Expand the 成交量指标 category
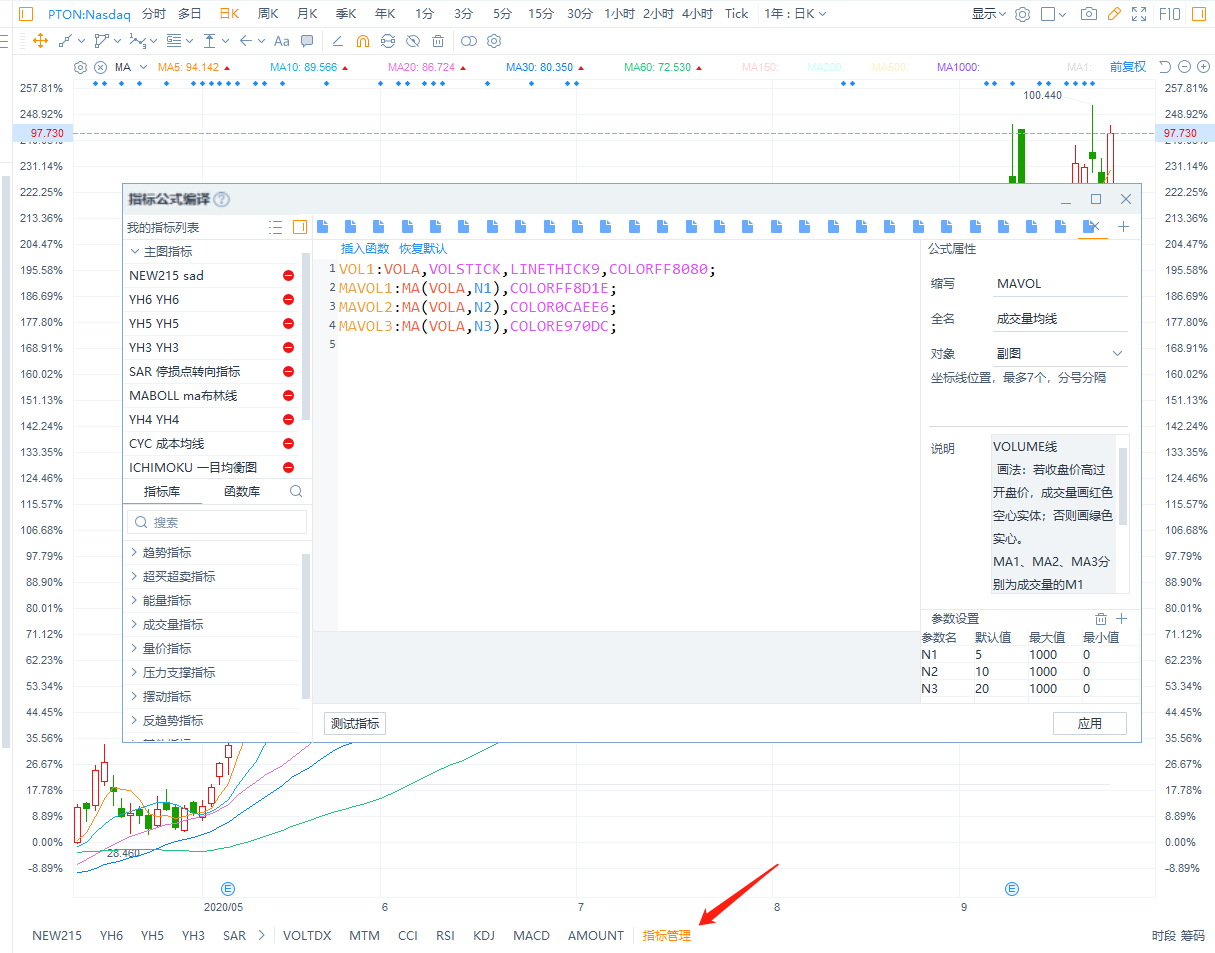 134,624
